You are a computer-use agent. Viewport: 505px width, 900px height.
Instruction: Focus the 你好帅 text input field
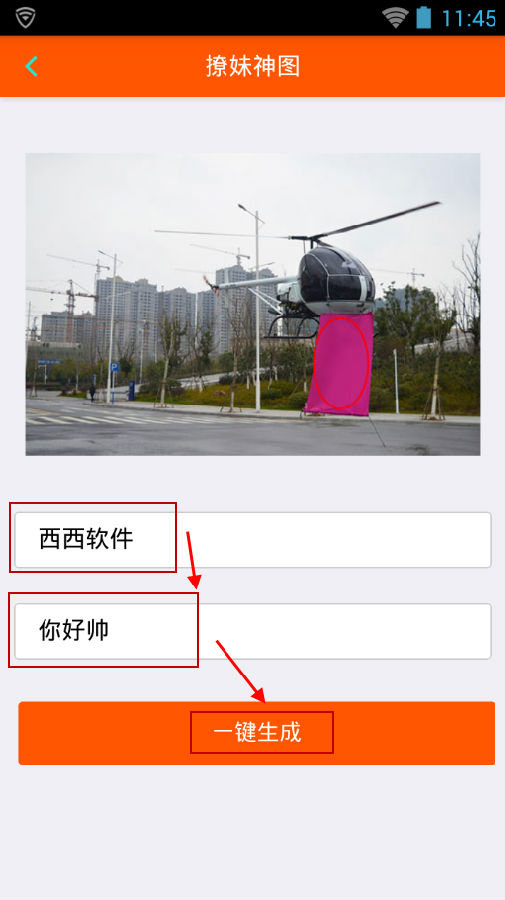pyautogui.click(x=252, y=631)
